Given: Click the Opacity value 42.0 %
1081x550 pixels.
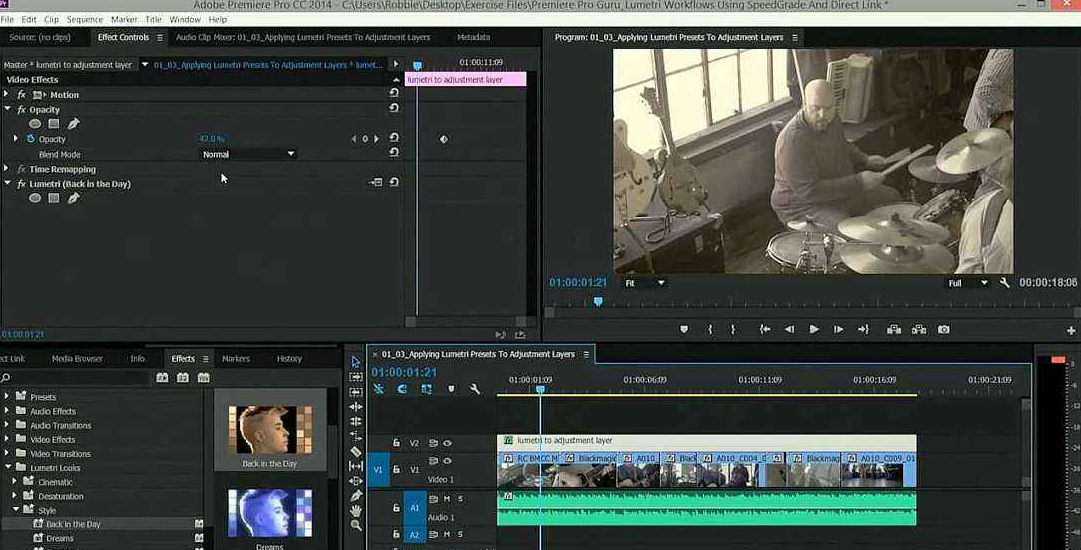Looking at the screenshot, I should click(x=212, y=139).
